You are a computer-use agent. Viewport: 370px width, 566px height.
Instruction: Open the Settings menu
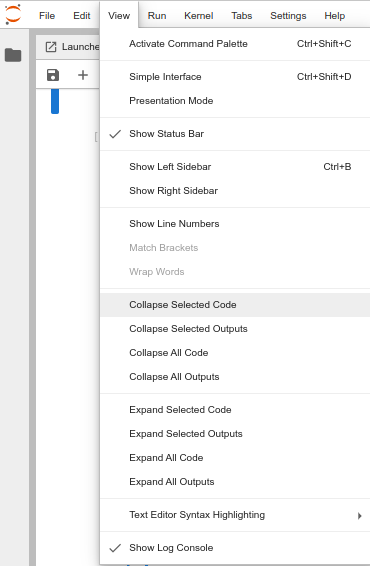[x=288, y=16]
